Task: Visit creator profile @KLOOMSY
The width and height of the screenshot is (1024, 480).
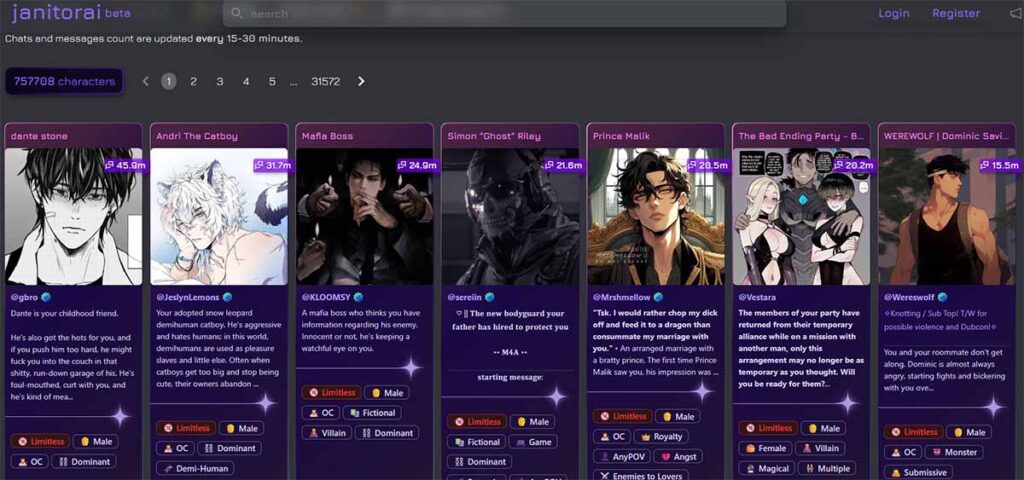Action: point(325,297)
